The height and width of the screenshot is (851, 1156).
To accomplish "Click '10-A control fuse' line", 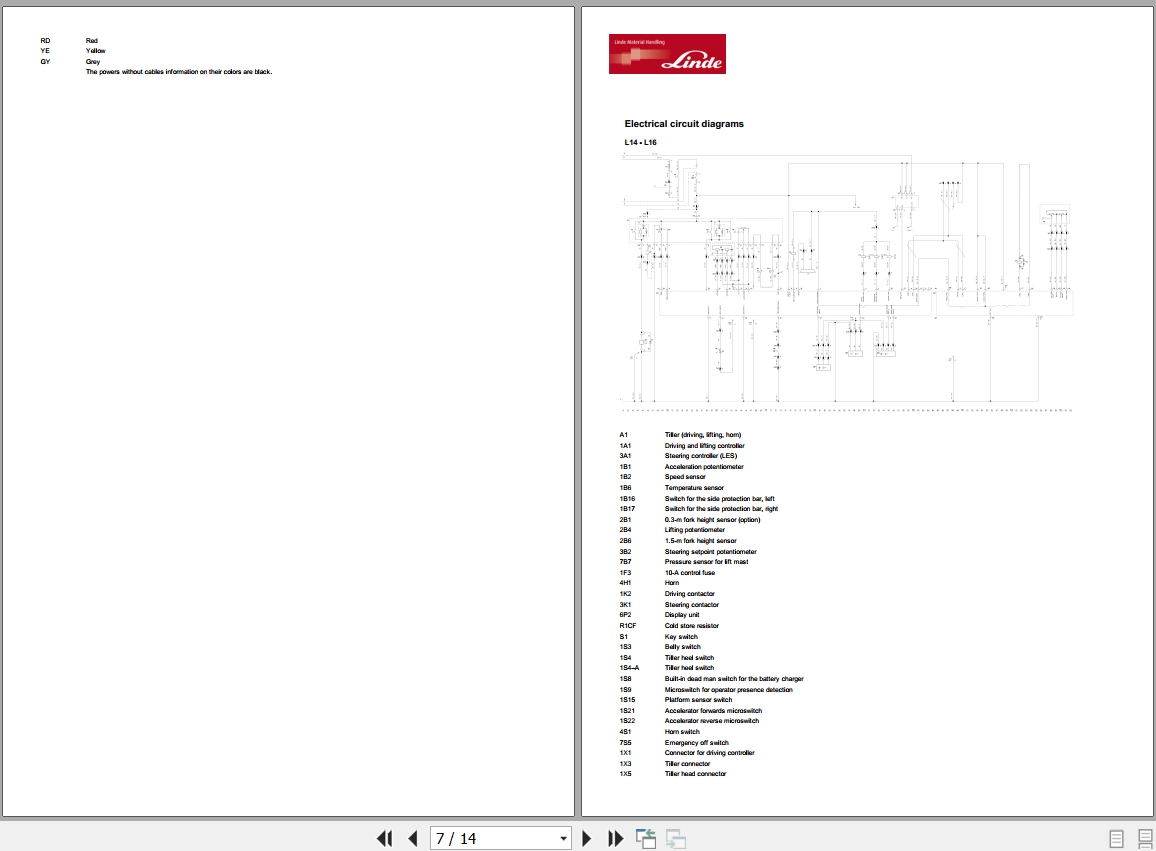I will point(689,572).
